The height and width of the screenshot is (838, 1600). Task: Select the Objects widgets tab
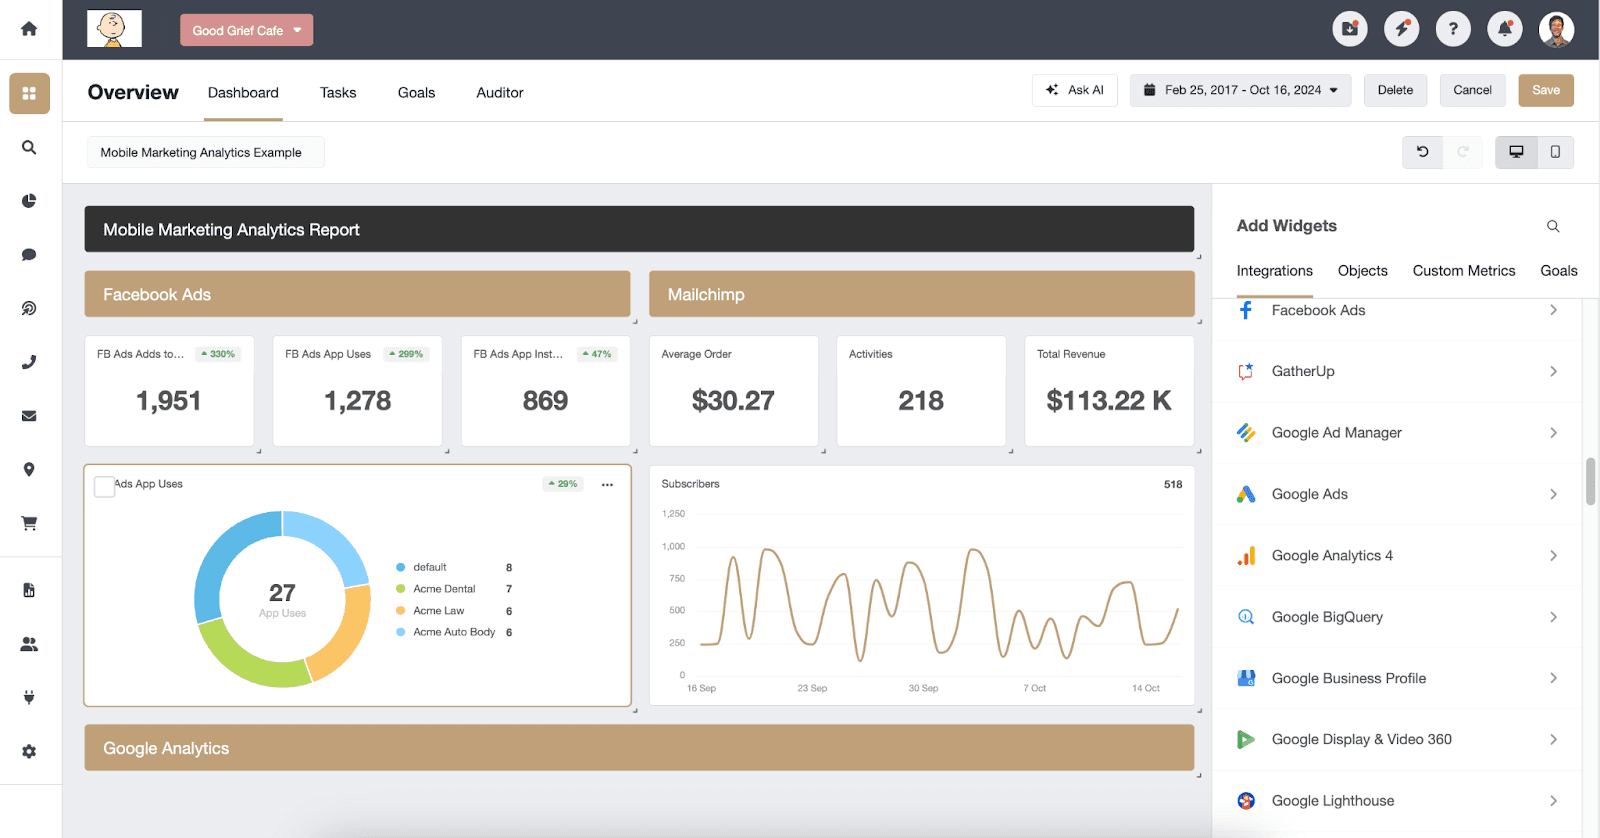(1362, 271)
